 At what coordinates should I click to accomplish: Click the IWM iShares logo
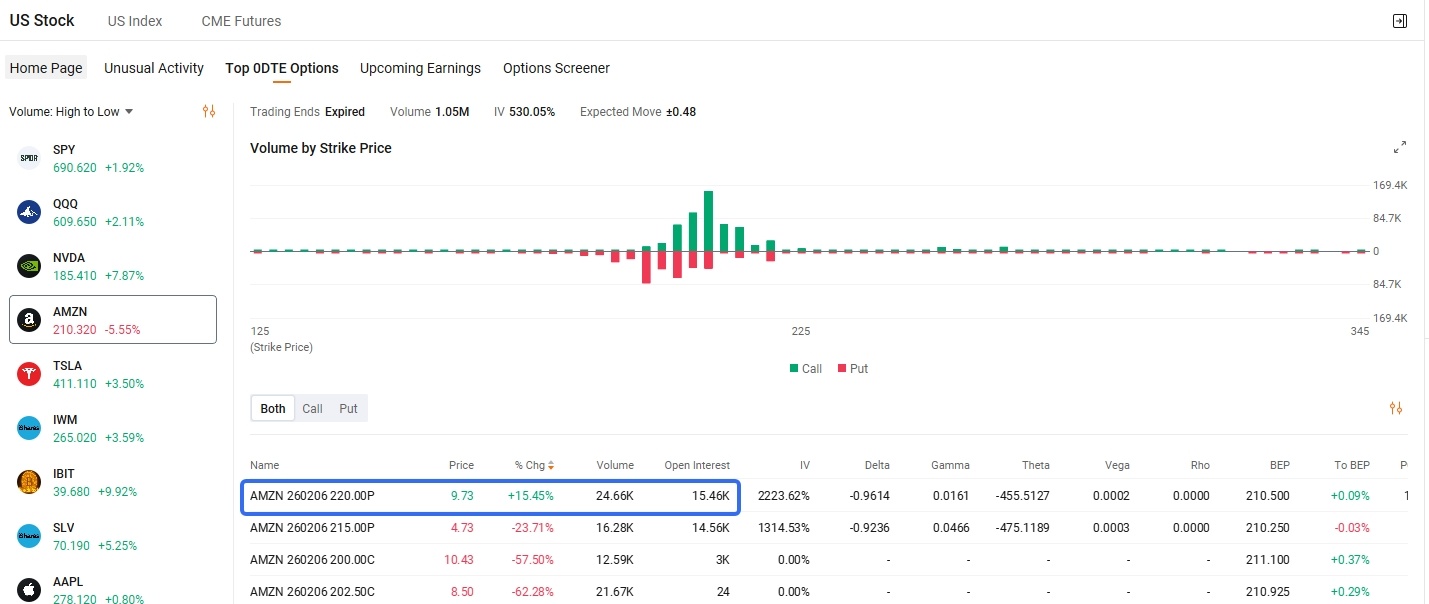29,428
